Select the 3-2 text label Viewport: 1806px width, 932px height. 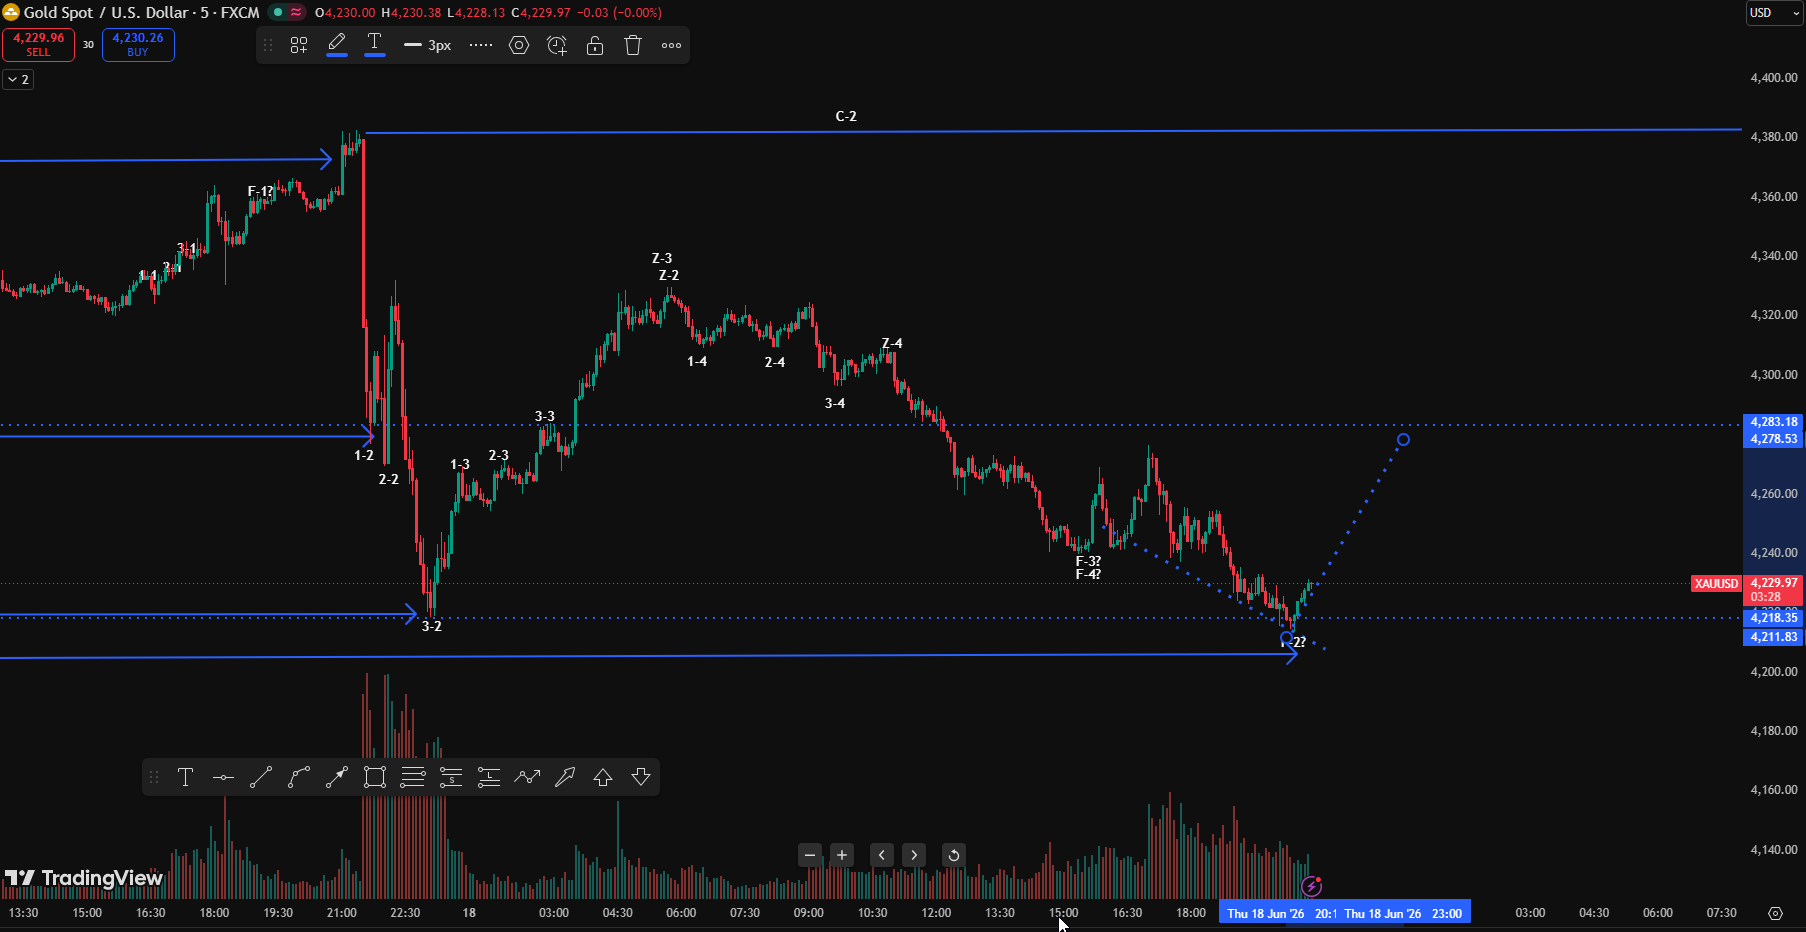[x=431, y=626]
